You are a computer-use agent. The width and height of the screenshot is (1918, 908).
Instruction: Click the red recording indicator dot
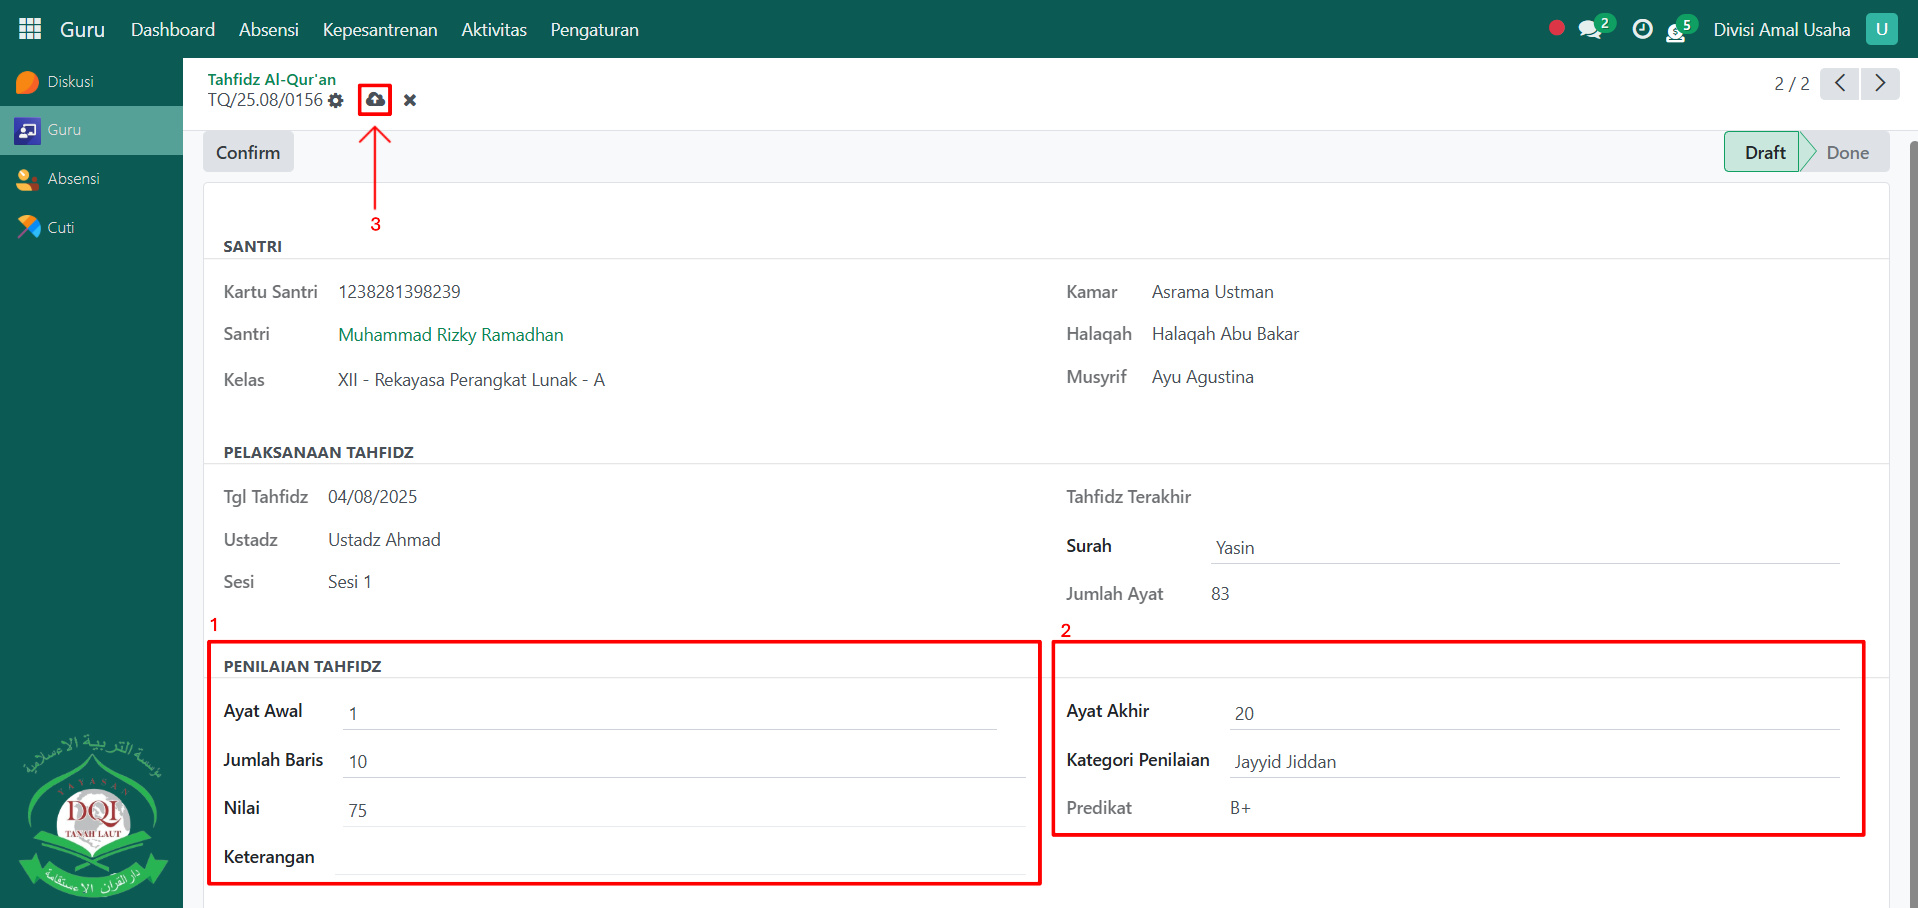pyautogui.click(x=1556, y=28)
